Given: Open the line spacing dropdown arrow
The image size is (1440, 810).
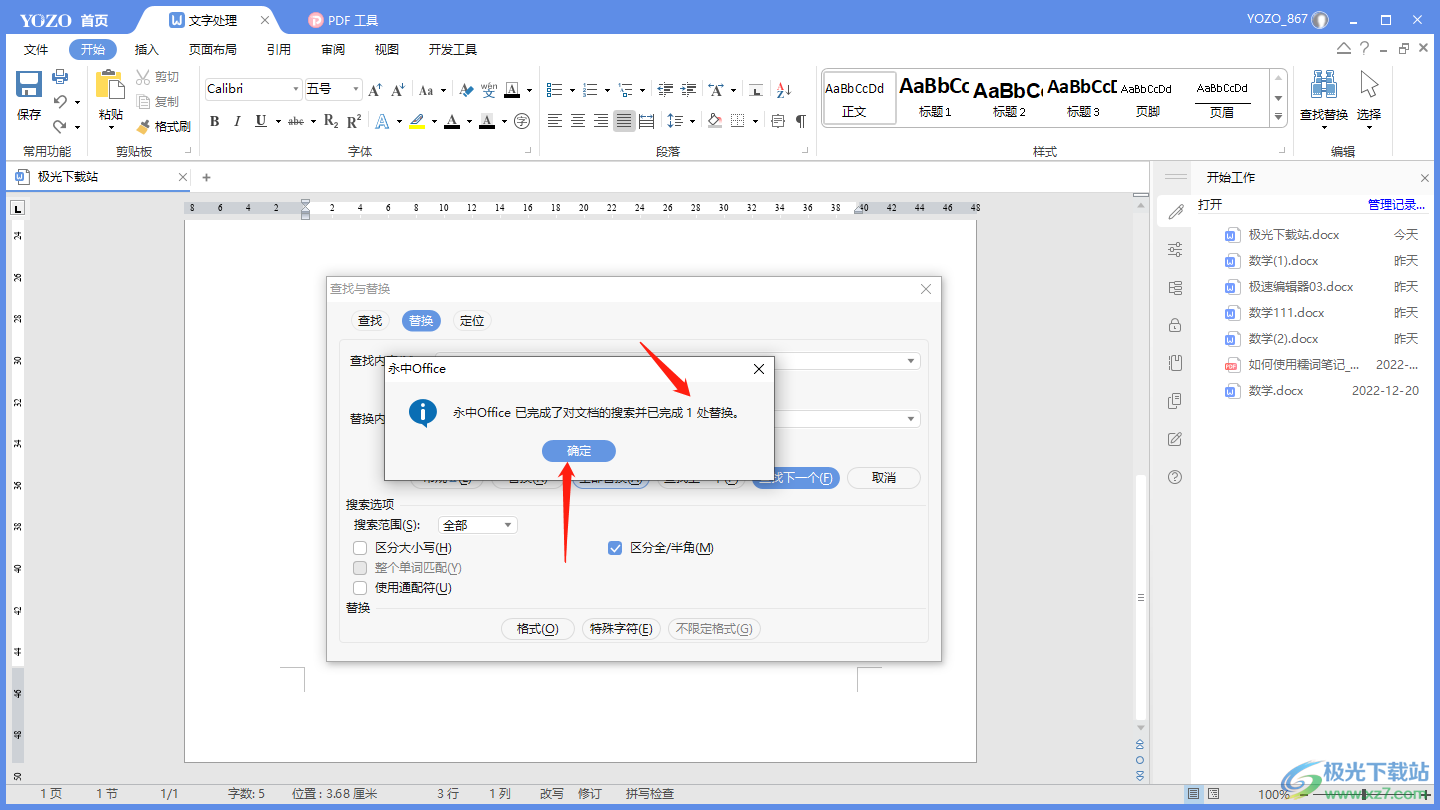Looking at the screenshot, I should tap(692, 121).
